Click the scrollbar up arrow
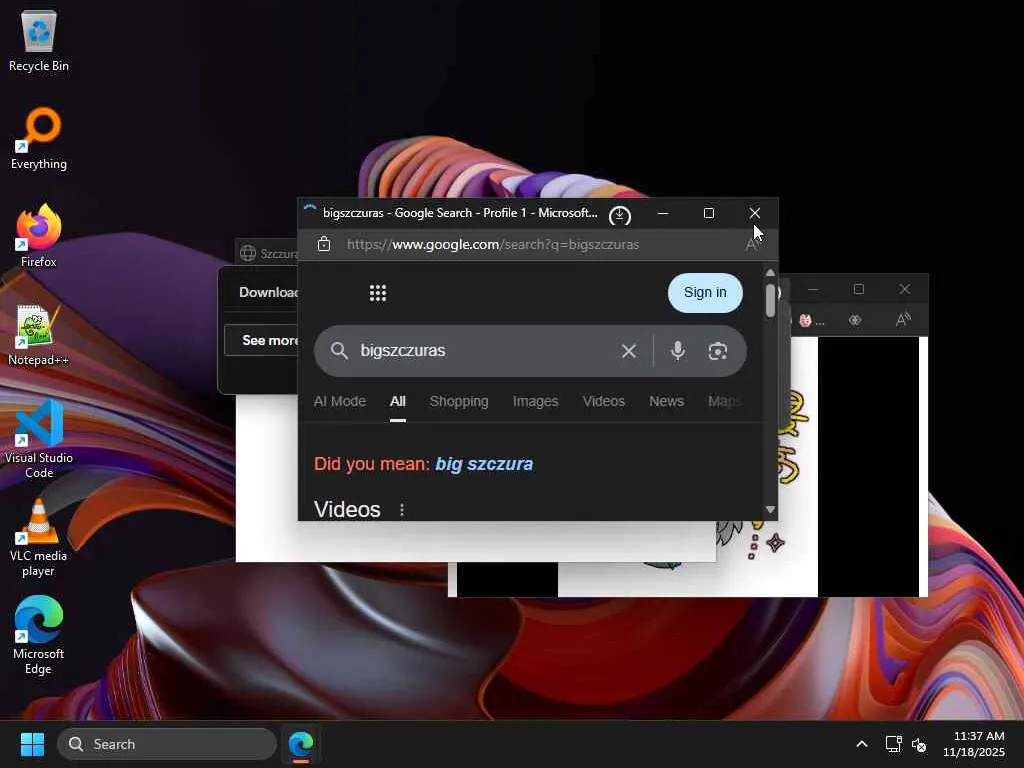The height and width of the screenshot is (768, 1024). tap(771, 272)
